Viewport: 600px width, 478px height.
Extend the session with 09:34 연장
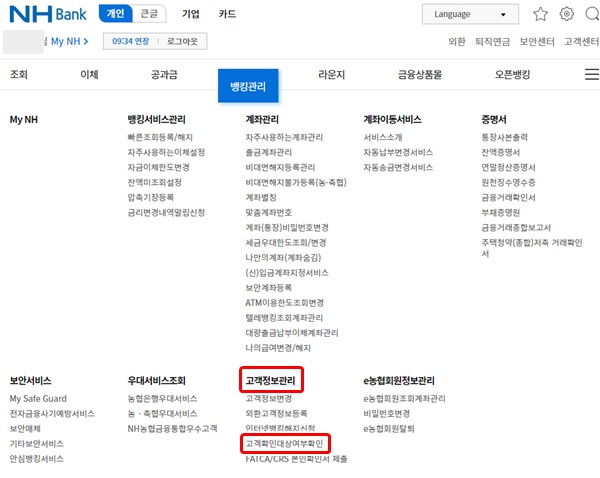tap(130, 41)
